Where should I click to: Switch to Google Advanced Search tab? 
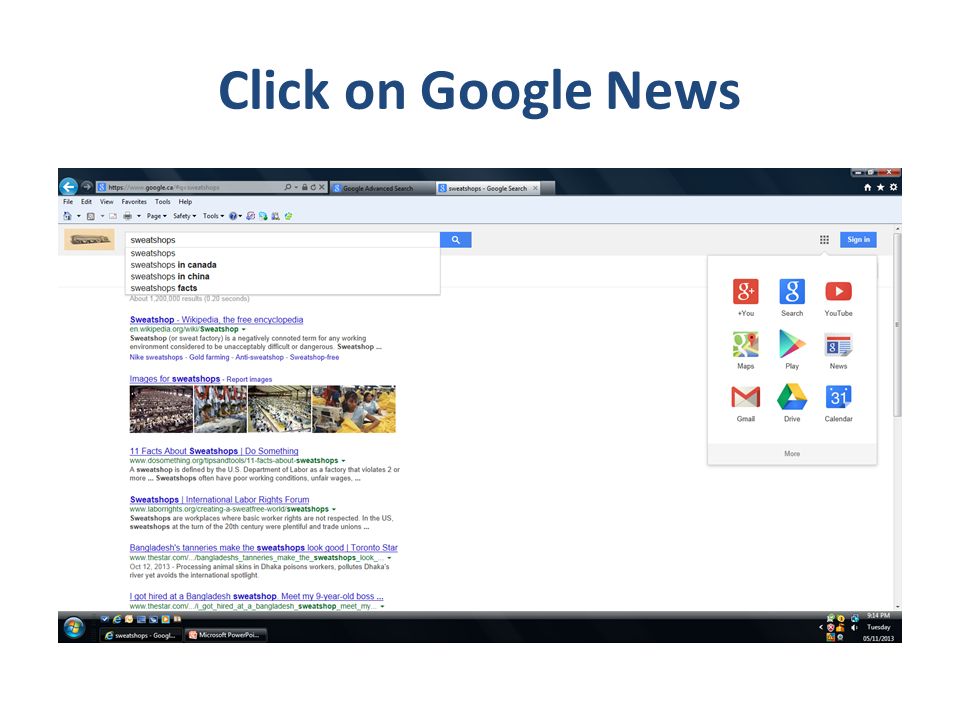tap(381, 188)
